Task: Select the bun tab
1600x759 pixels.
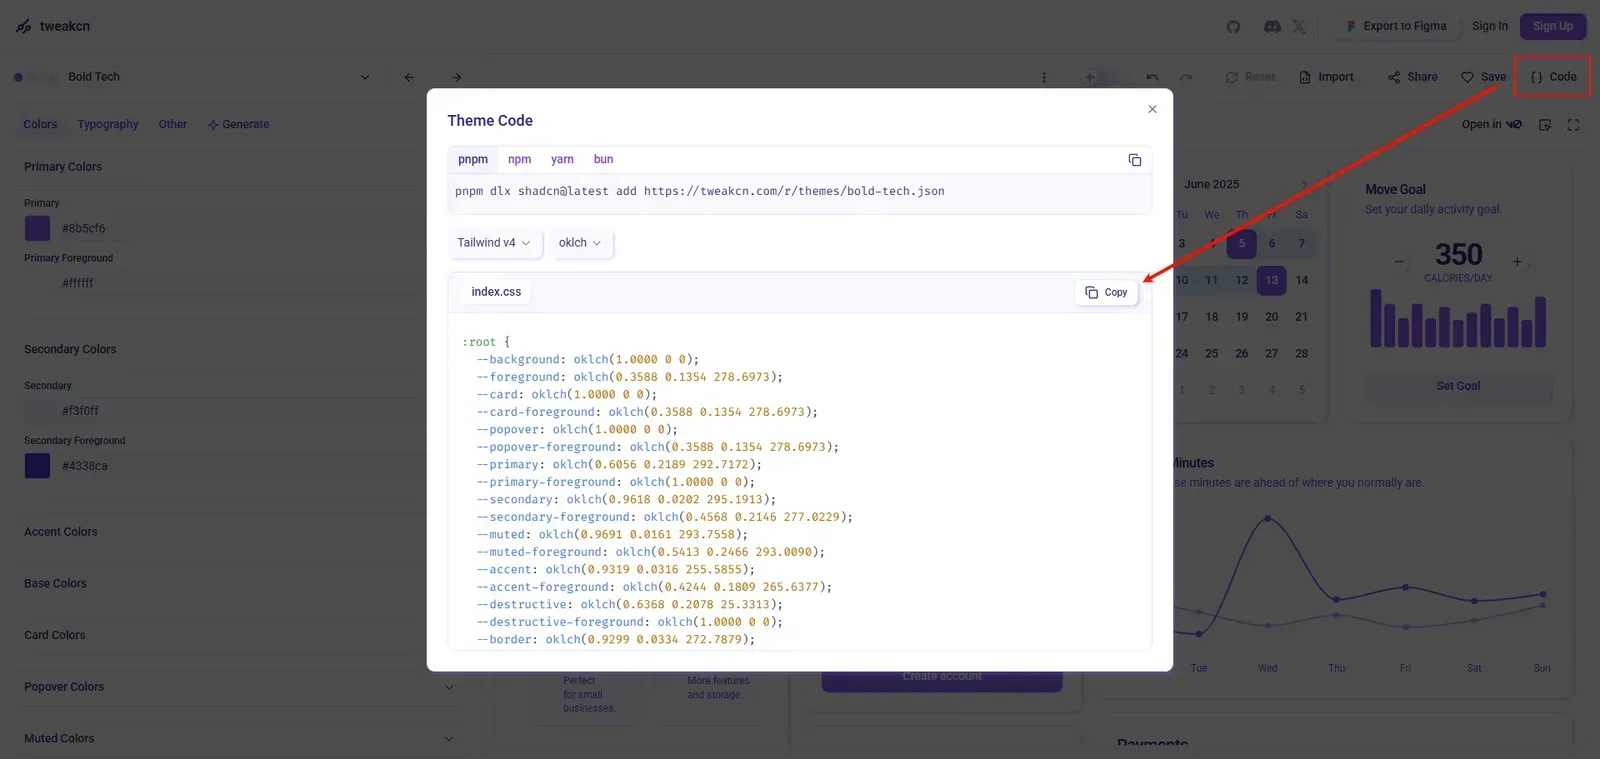Action: (x=603, y=160)
